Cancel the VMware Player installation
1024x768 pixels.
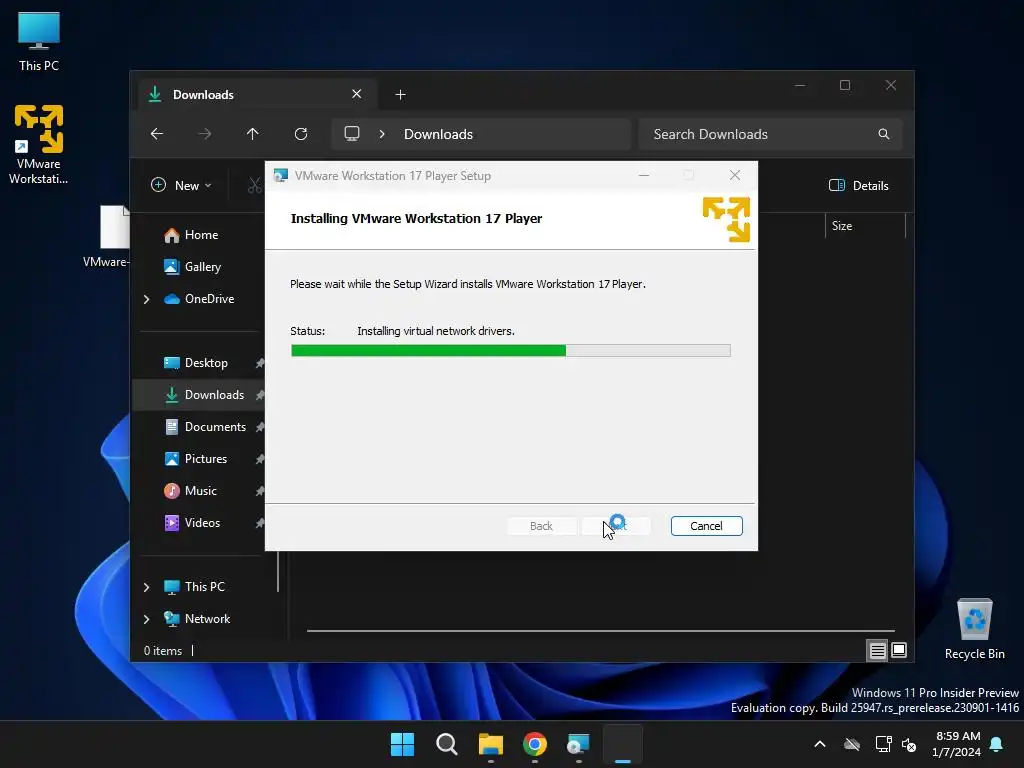point(706,526)
